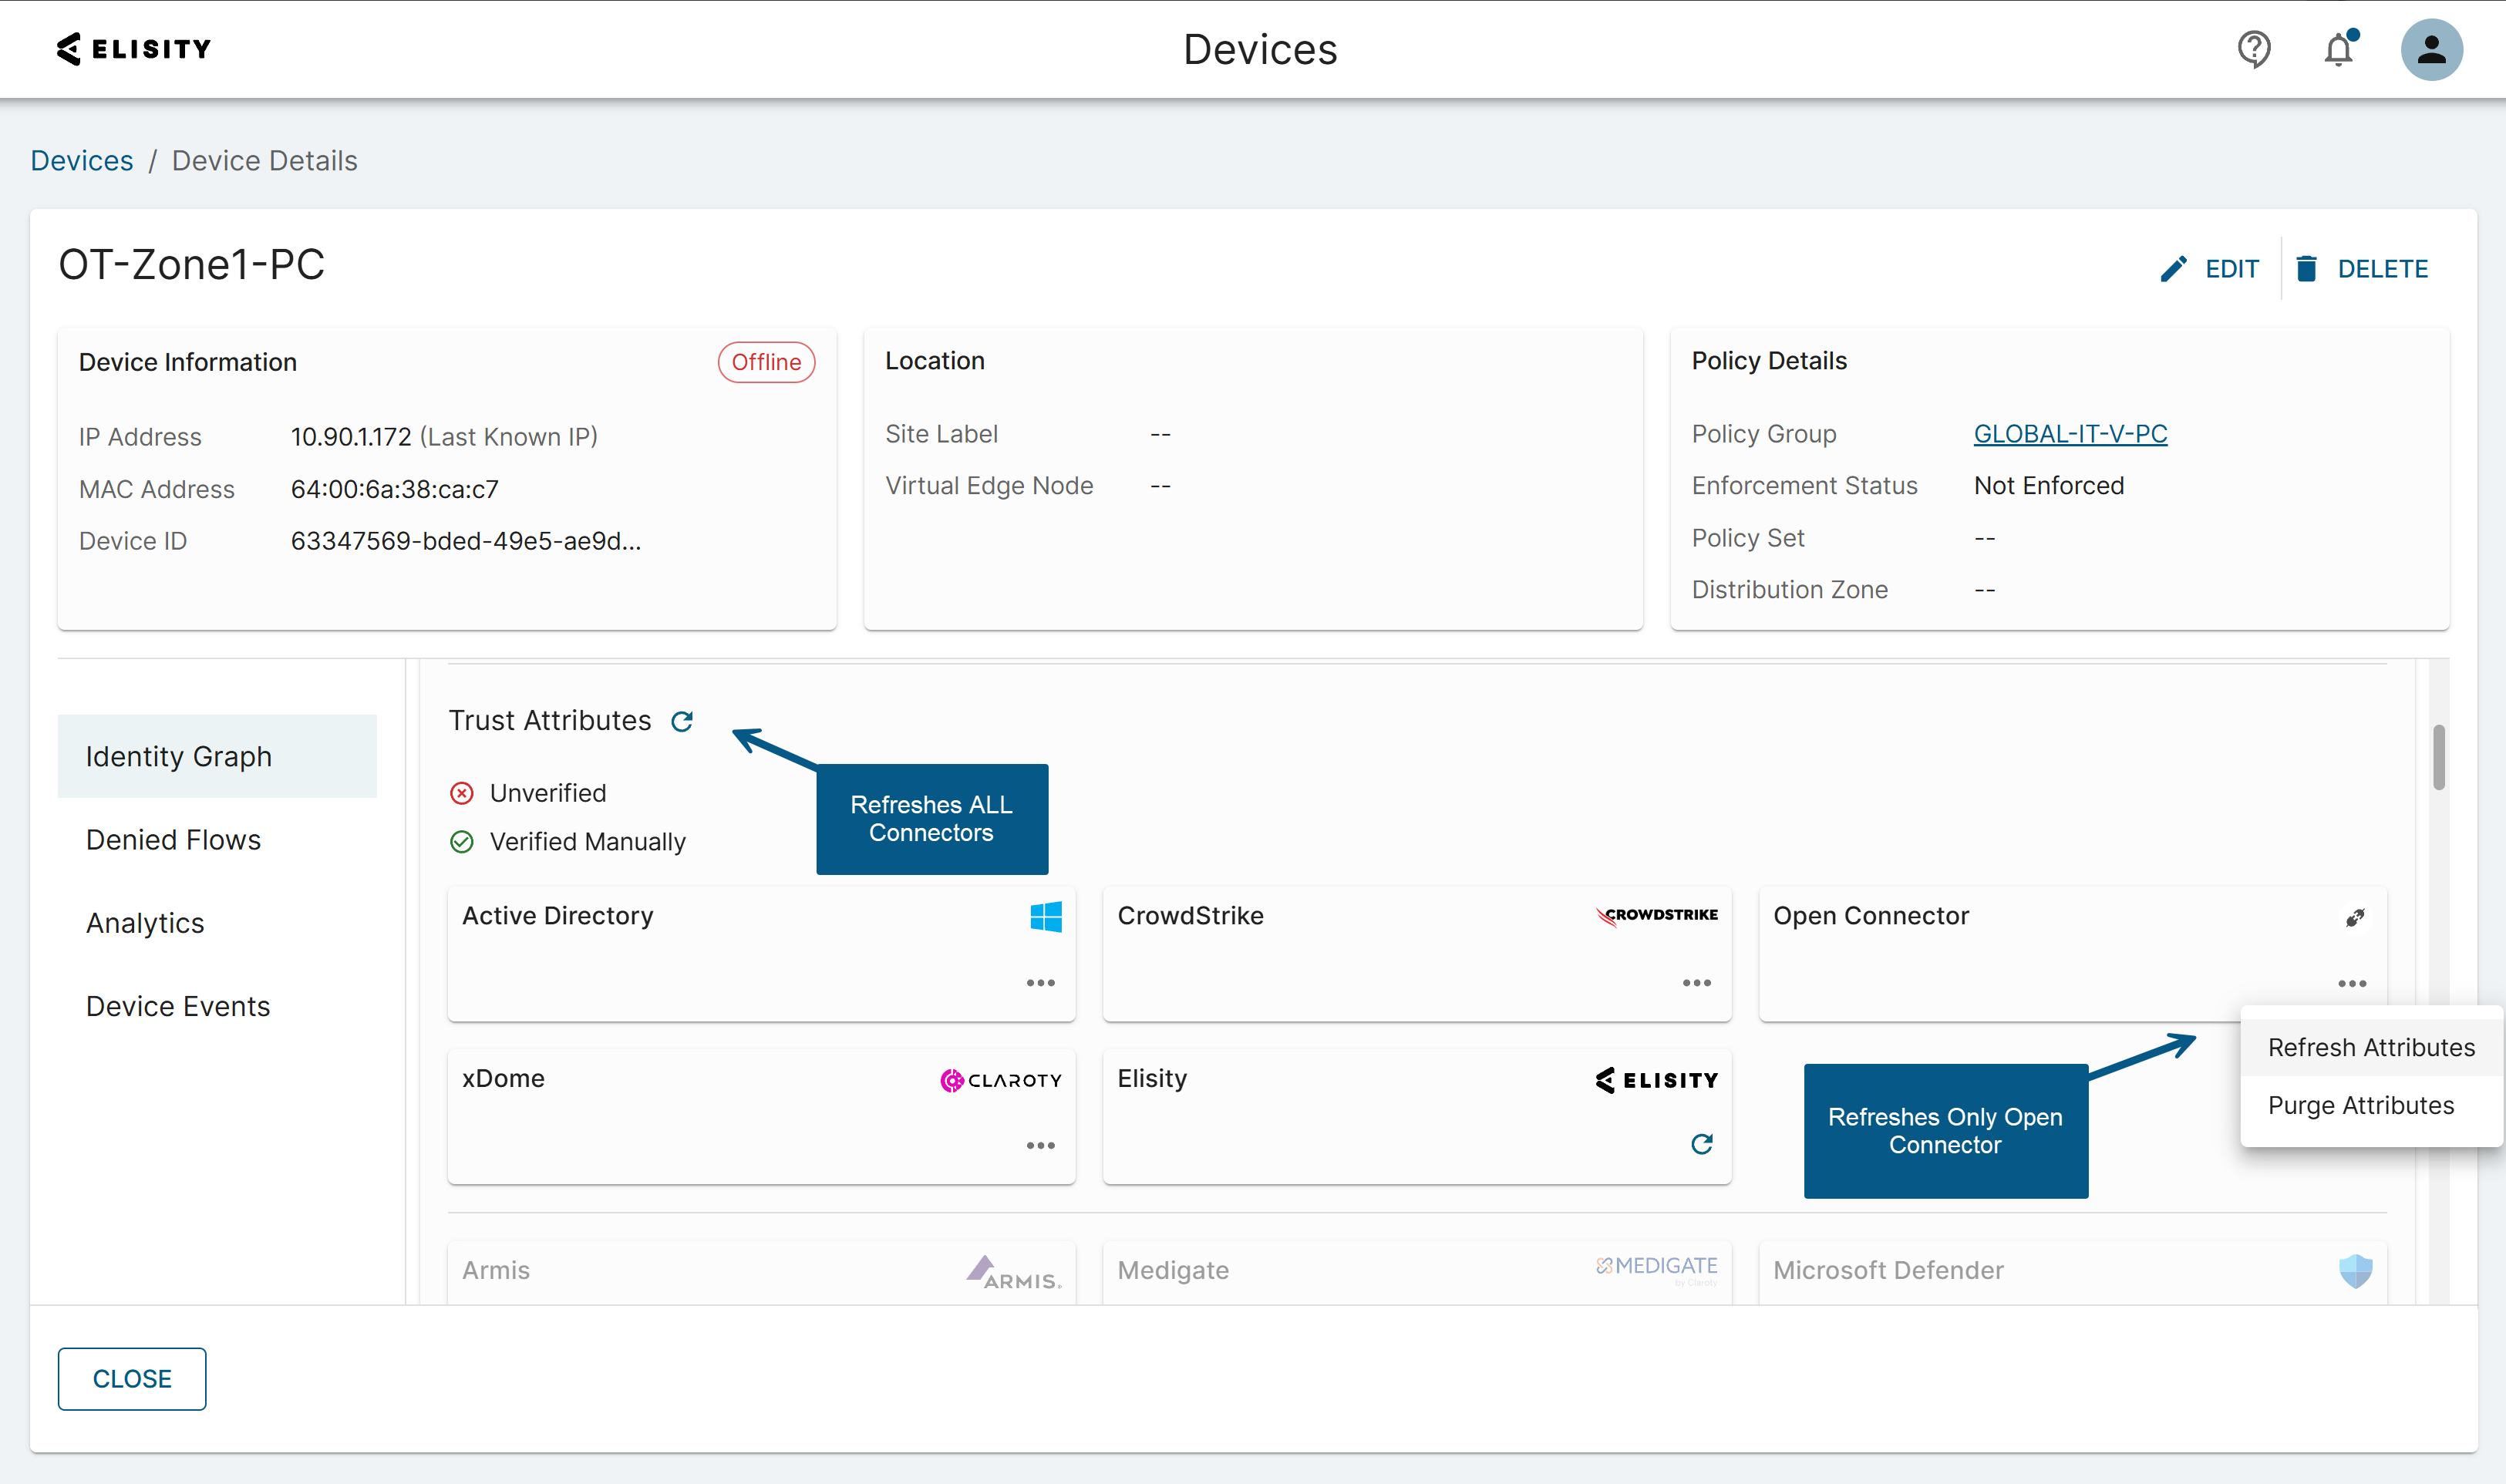This screenshot has width=2506, height=1484.
Task: Click the Unverified label
Action: pyautogui.click(x=548, y=793)
